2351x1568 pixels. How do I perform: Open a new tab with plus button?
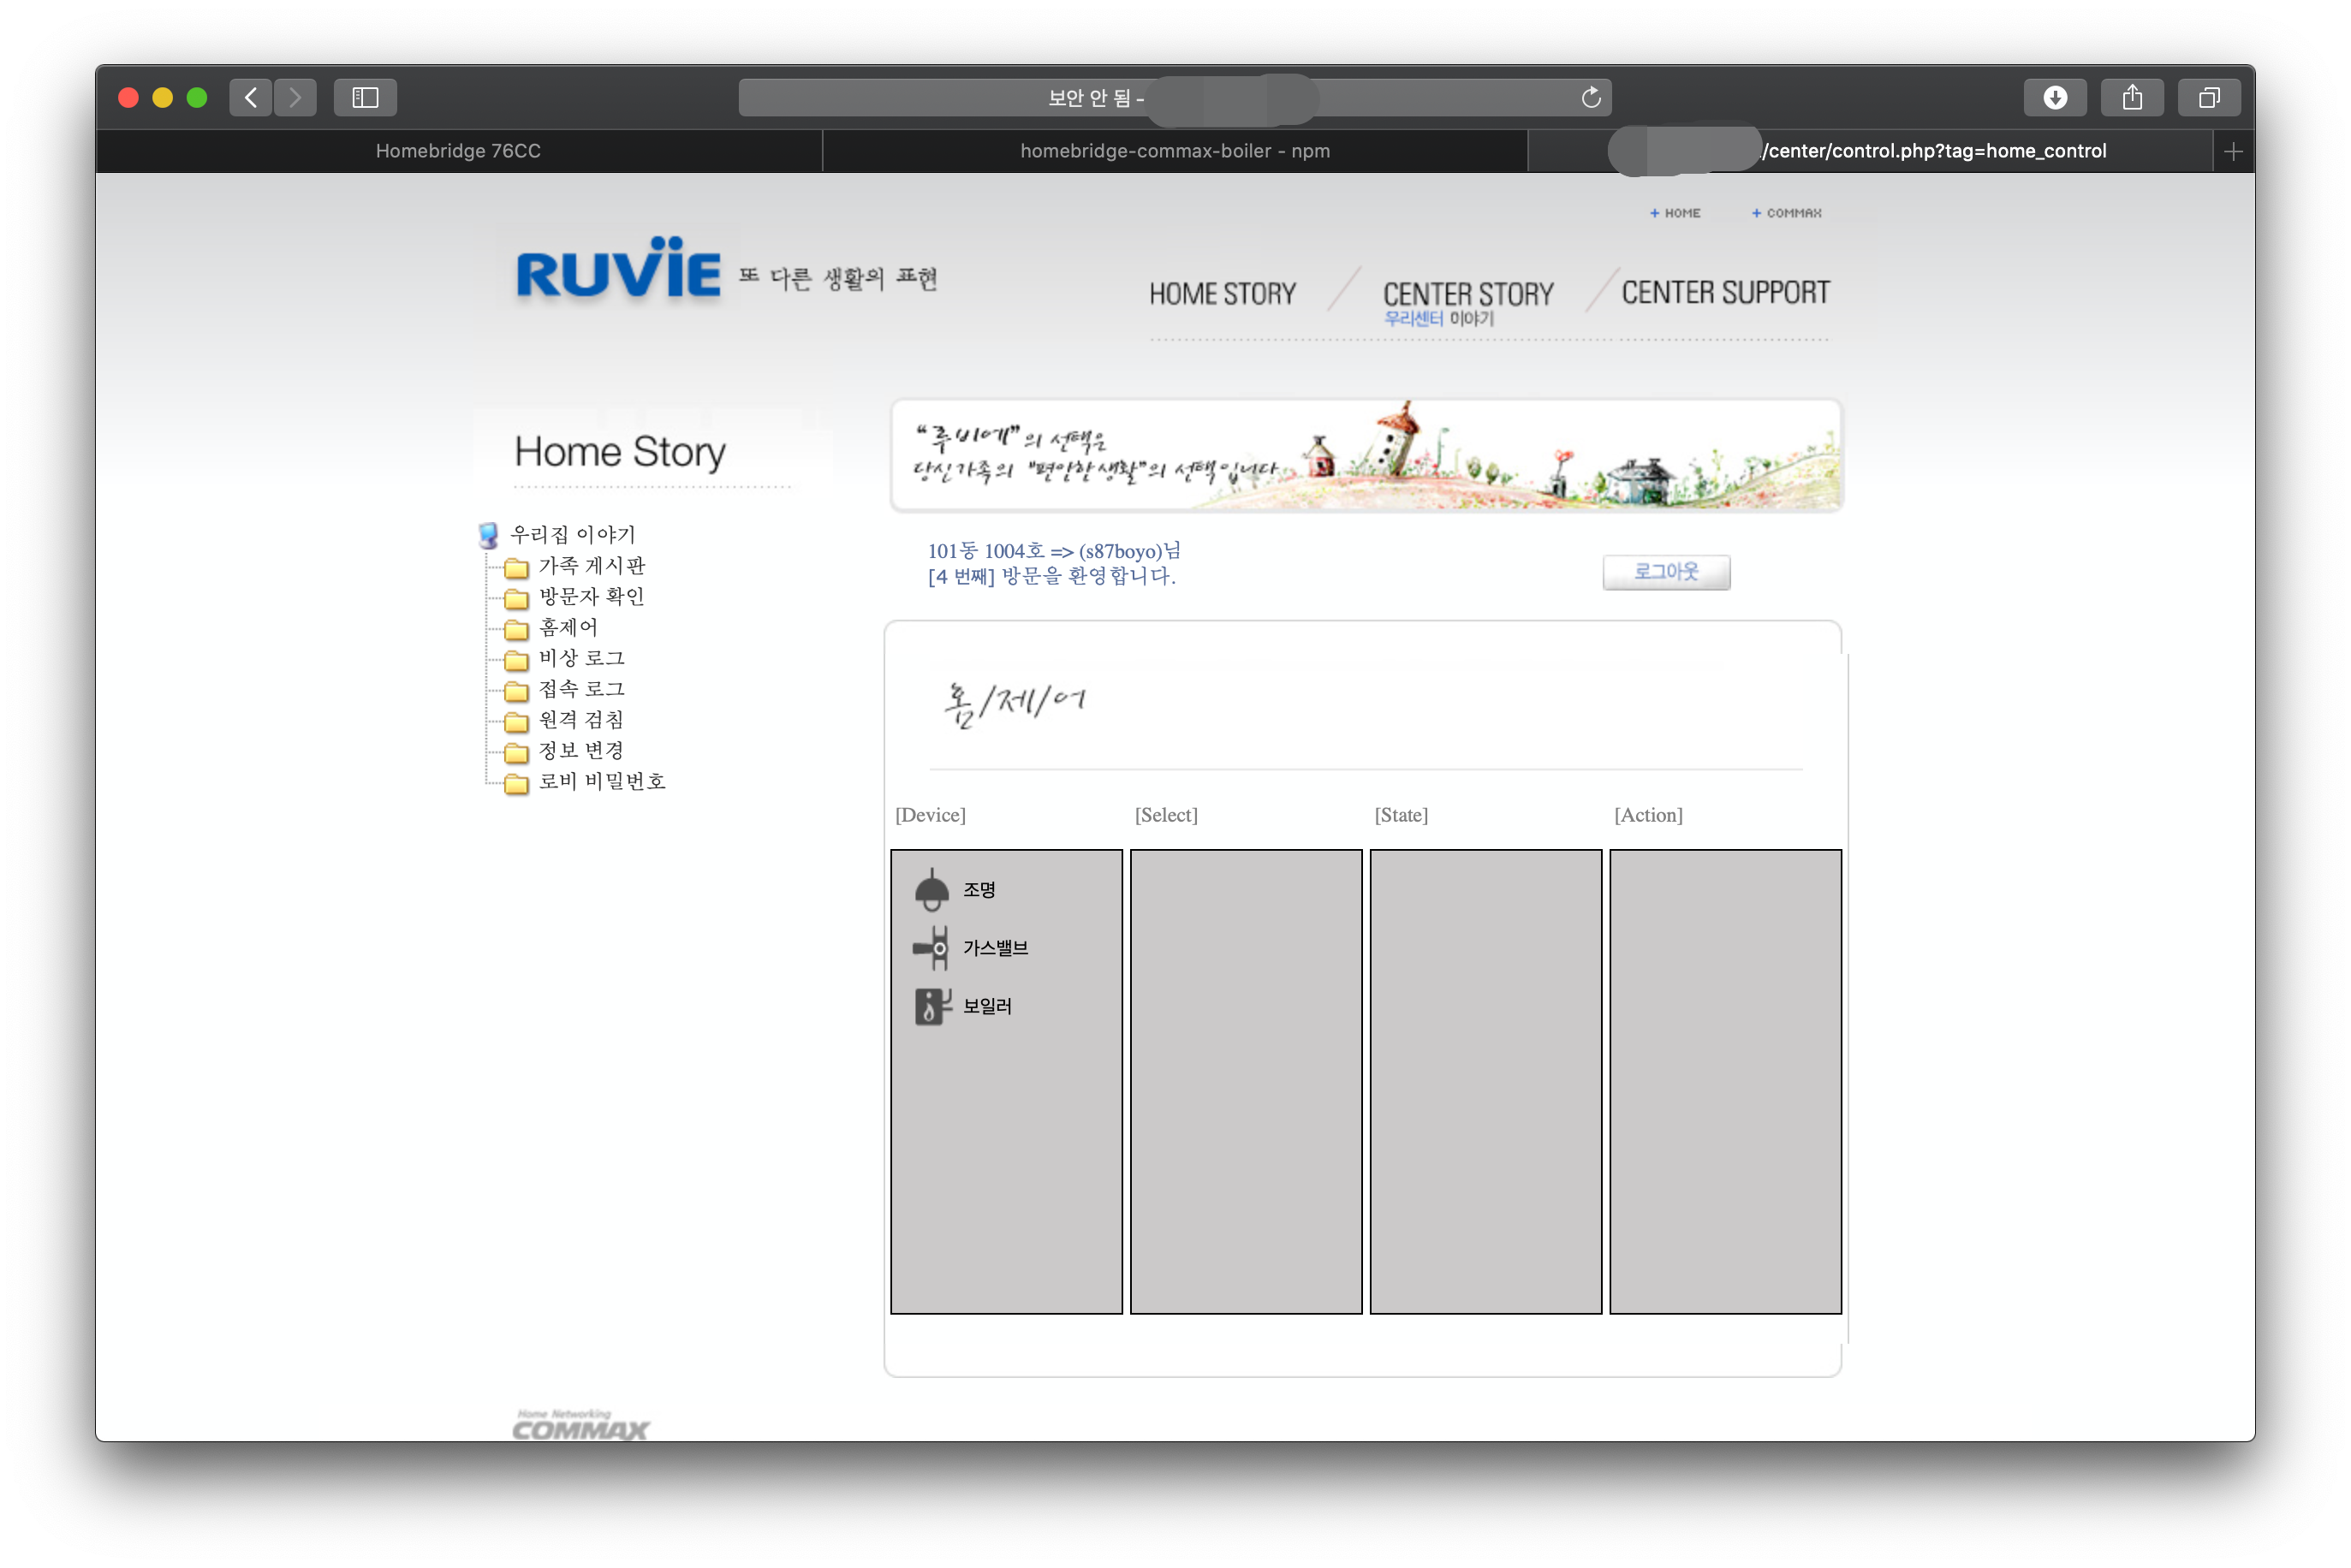2233,151
